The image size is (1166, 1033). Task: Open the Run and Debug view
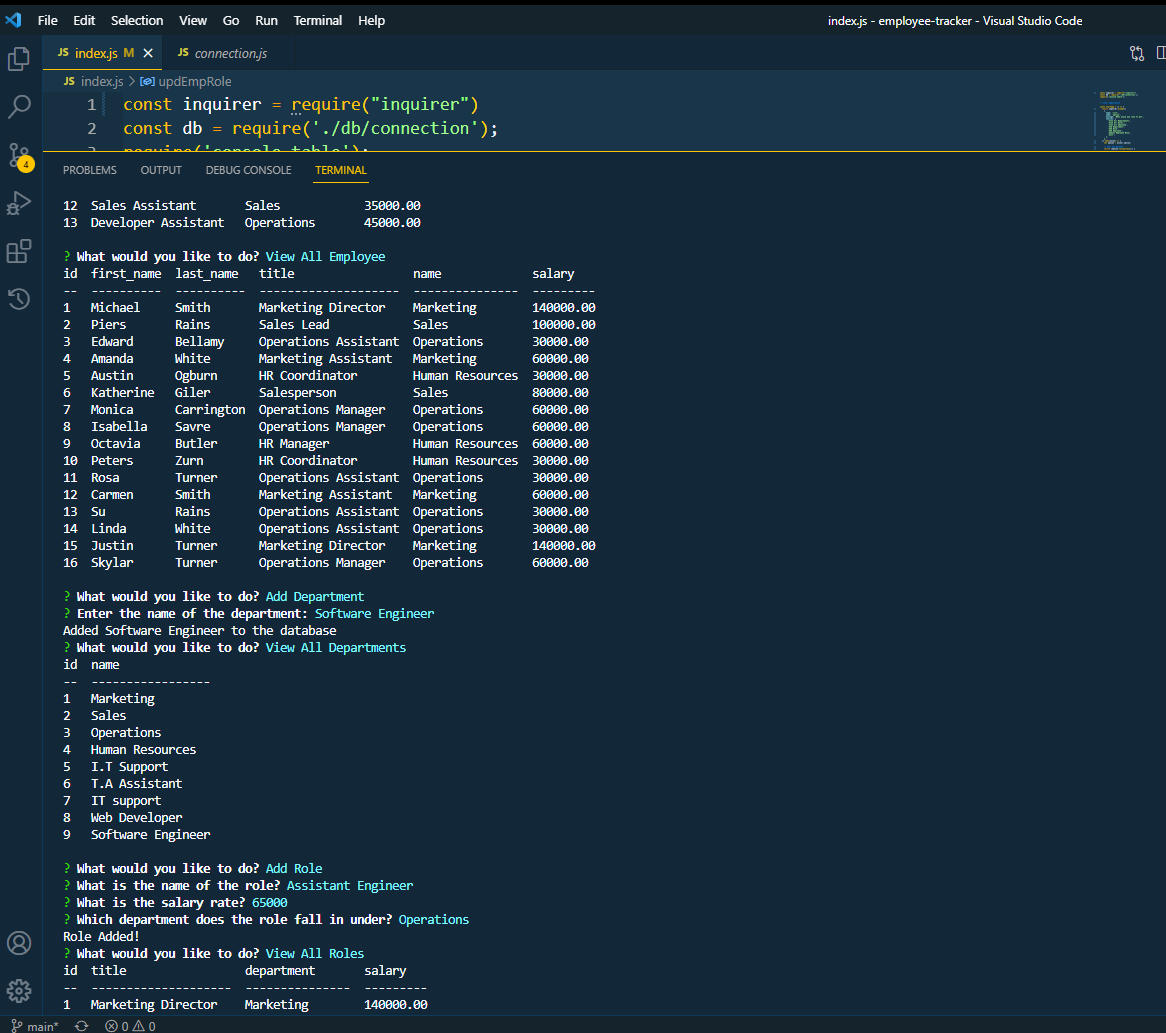point(19,203)
